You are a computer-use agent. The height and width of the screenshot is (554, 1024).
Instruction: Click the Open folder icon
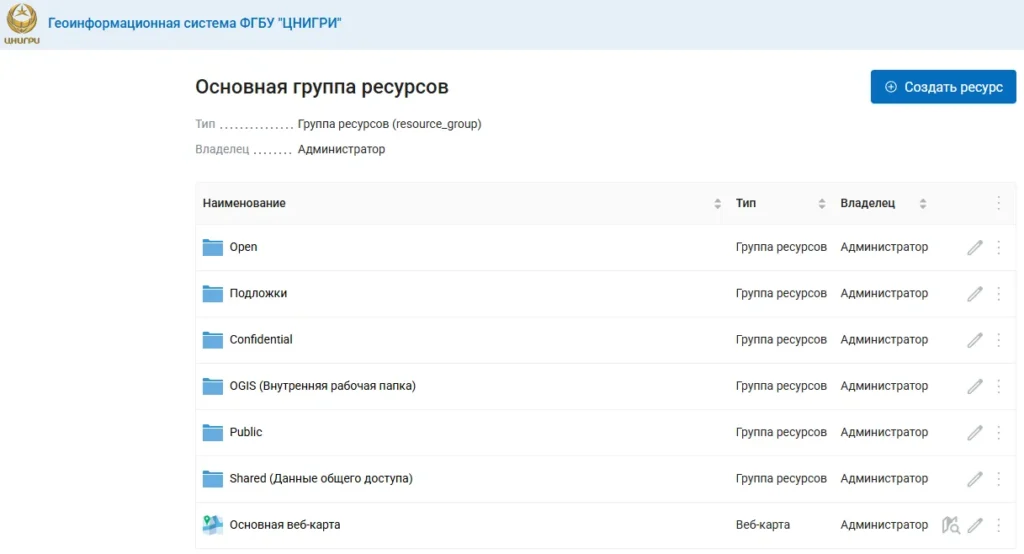click(x=212, y=247)
